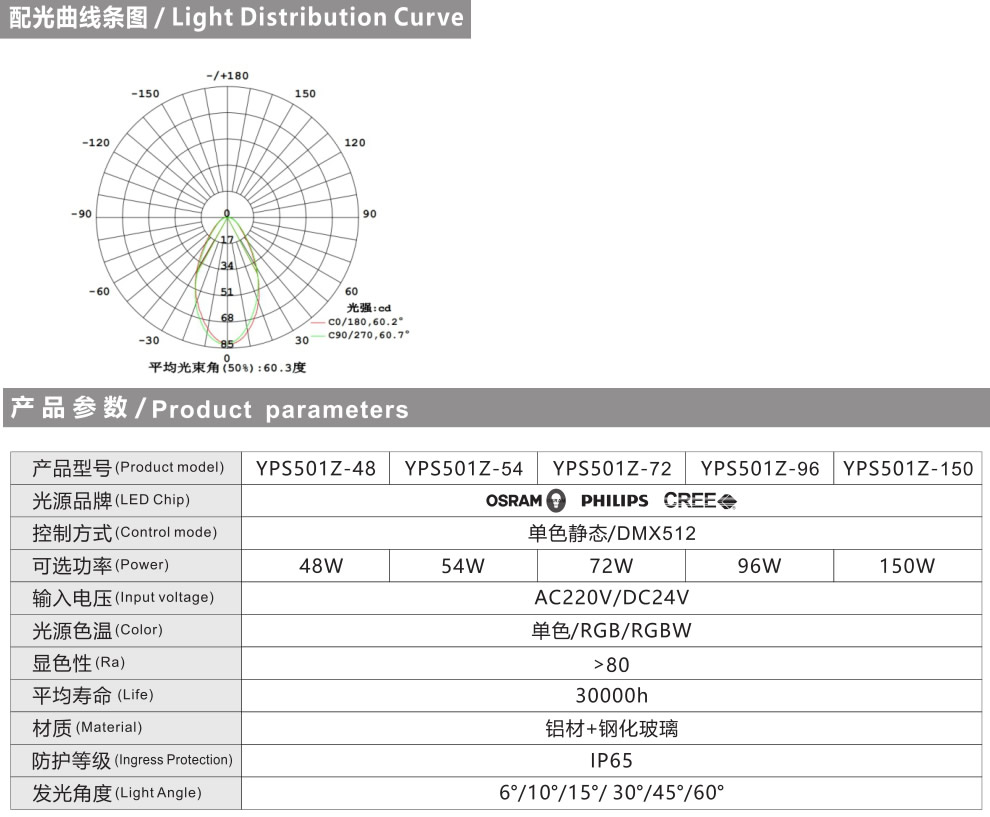This screenshot has width=990, height=817.
Task: Click the Light Angle row label
Action: click(117, 793)
